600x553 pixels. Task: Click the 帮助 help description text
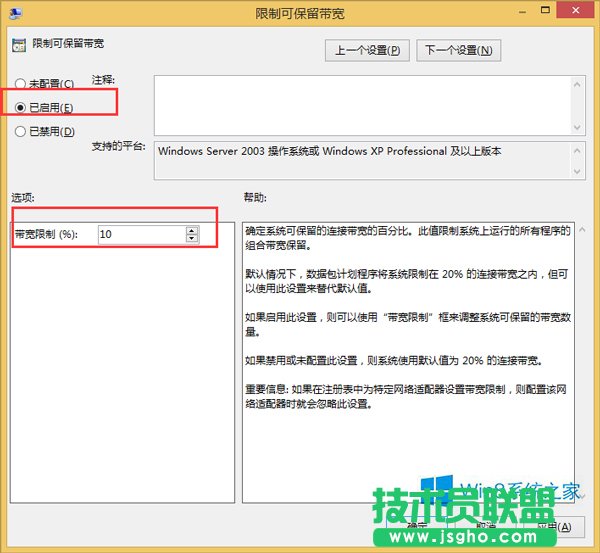coord(408,317)
